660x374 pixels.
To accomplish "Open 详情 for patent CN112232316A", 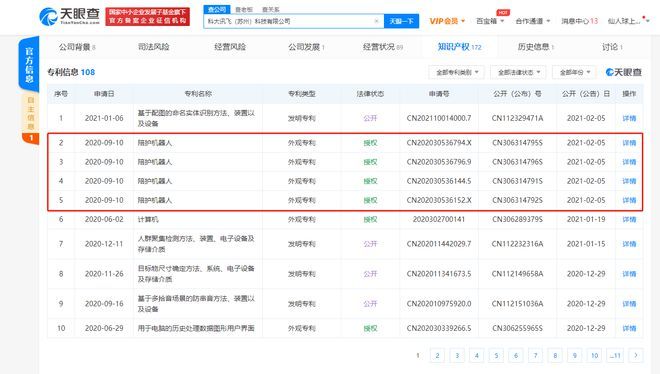I will [629, 244].
